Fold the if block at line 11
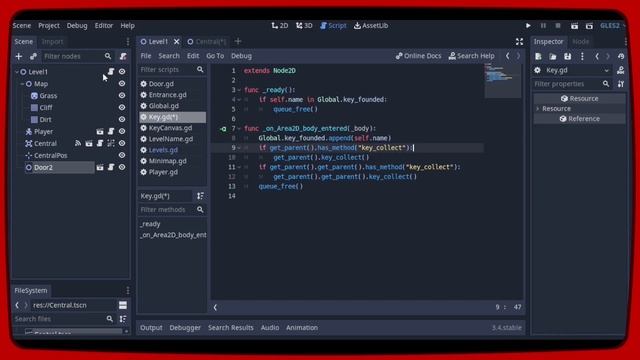640x360 pixels. pyautogui.click(x=239, y=167)
